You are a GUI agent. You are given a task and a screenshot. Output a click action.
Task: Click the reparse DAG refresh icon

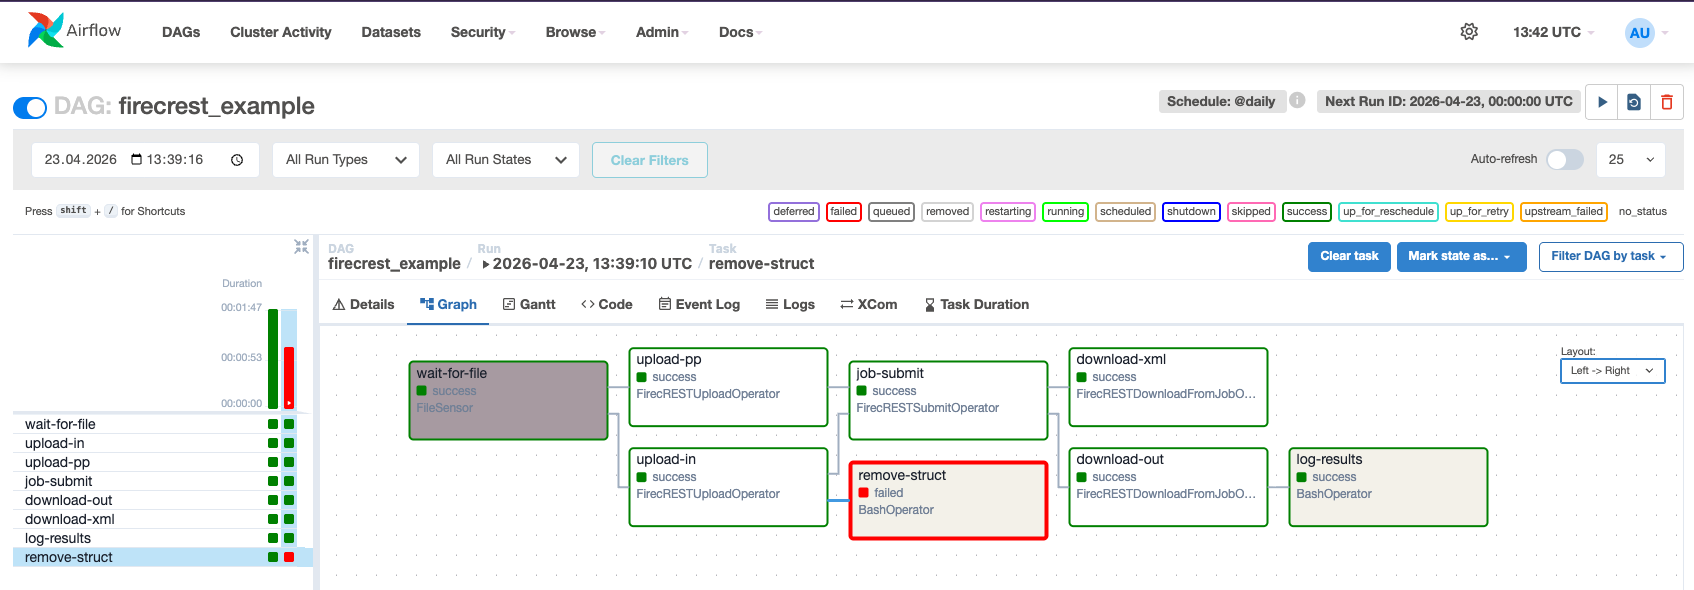(1634, 102)
